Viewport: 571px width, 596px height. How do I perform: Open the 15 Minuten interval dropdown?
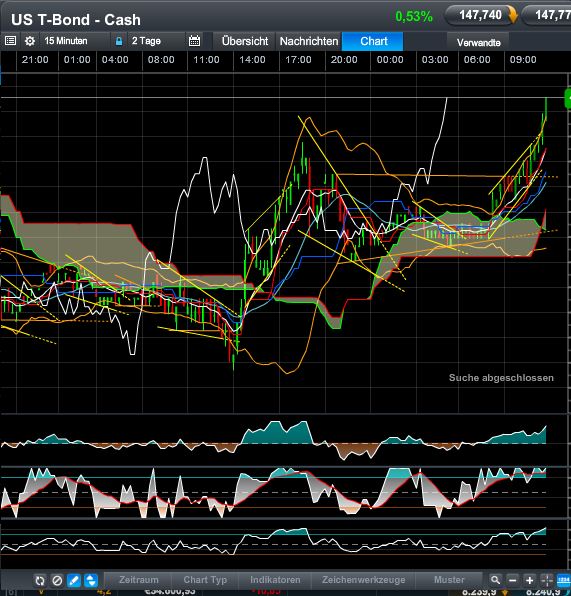pyautogui.click(x=75, y=41)
